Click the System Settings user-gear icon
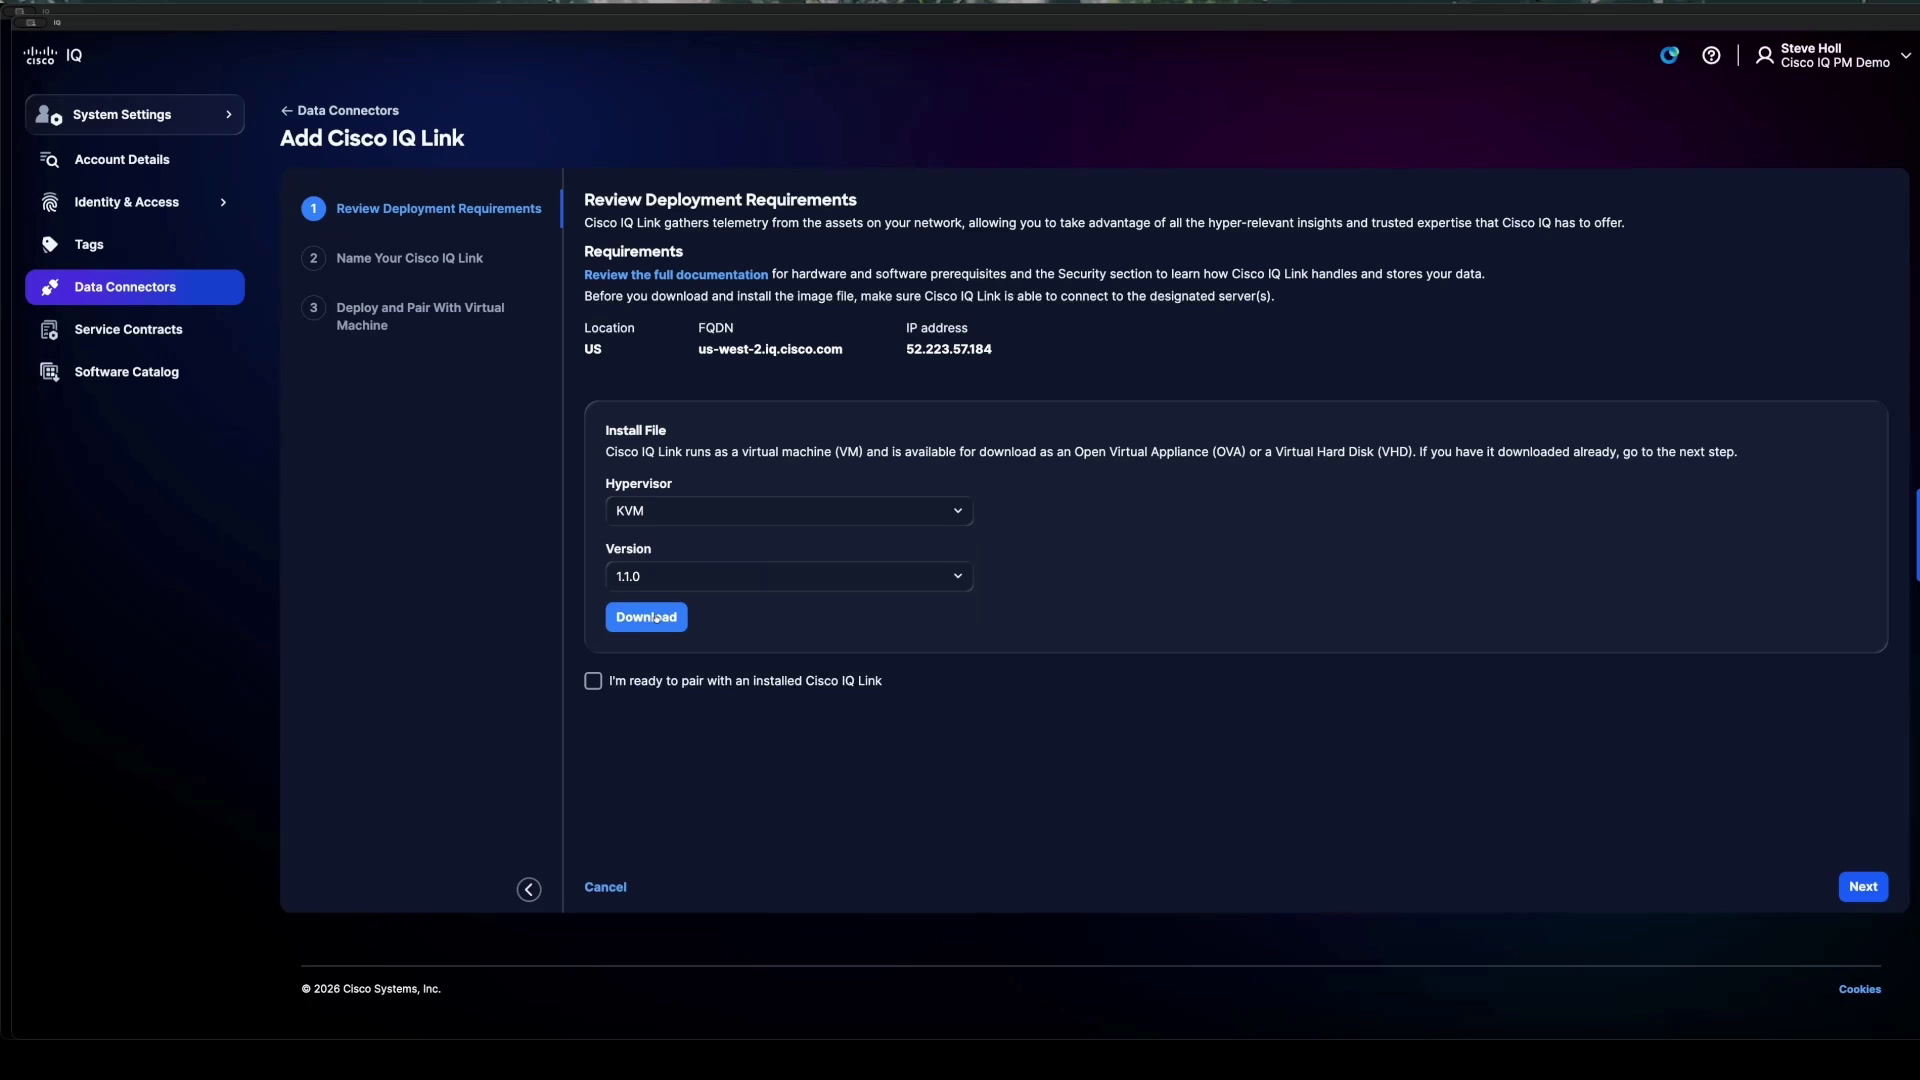Viewport: 1920px width, 1080px height. (49, 115)
